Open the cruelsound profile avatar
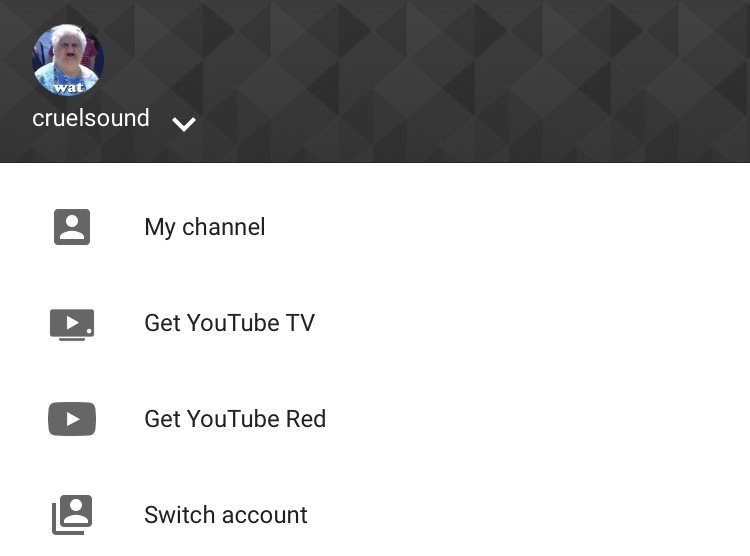The height and width of the screenshot is (556, 750). (x=67, y=60)
